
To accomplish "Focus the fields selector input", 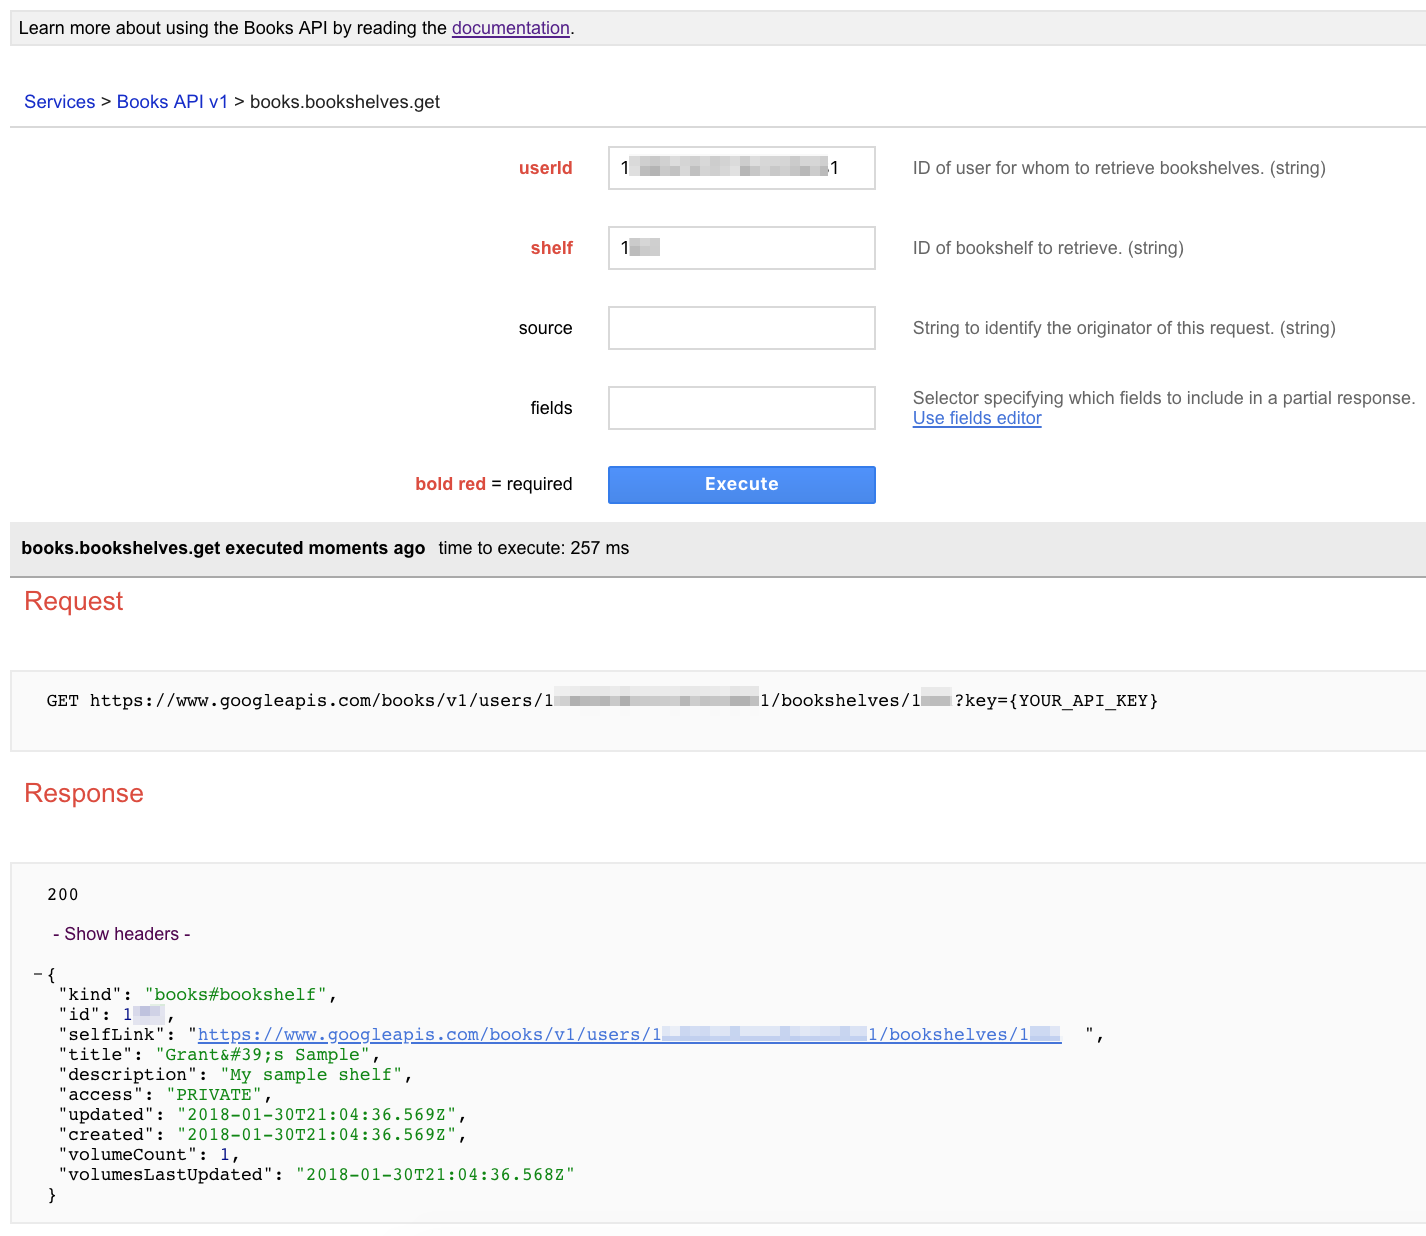I will (x=742, y=408).
